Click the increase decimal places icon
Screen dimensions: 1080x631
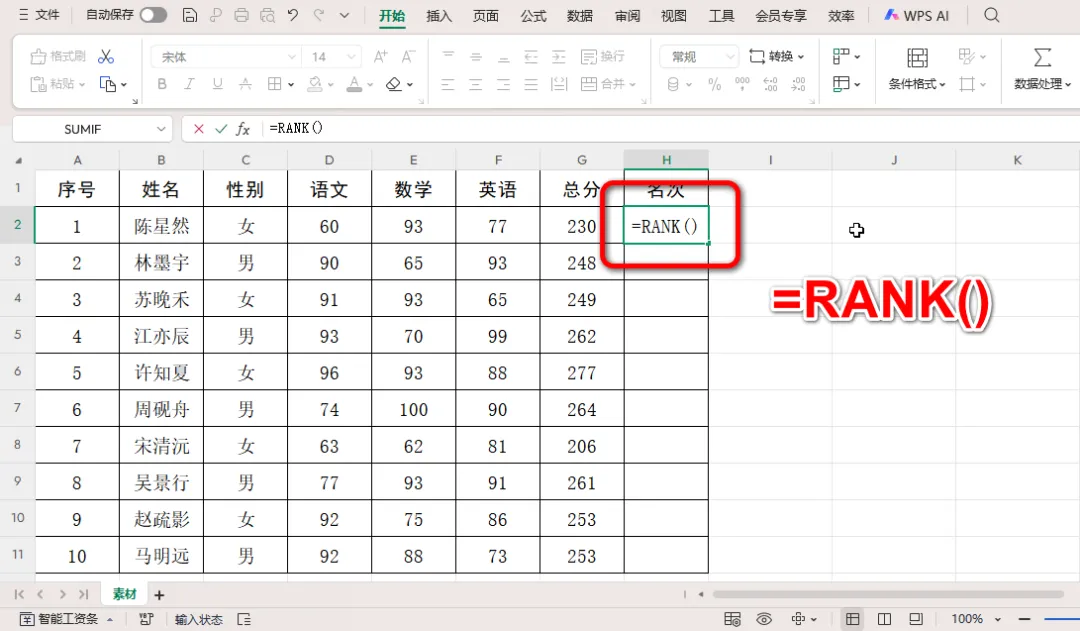click(x=770, y=84)
